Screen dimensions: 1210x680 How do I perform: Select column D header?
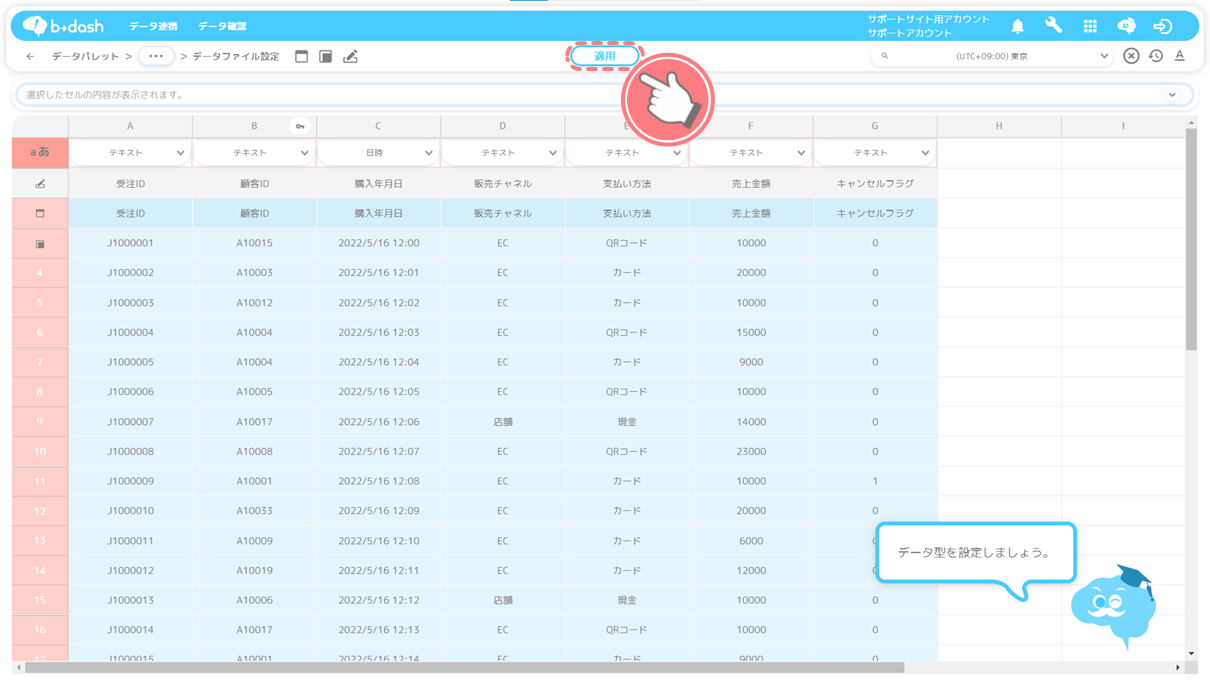502,126
